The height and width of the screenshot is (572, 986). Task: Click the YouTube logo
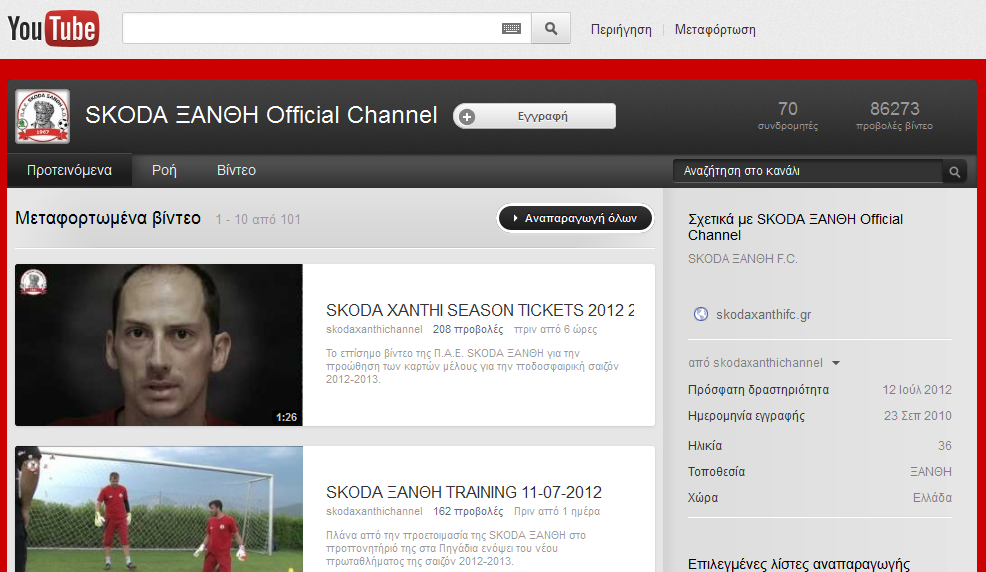coord(53,29)
